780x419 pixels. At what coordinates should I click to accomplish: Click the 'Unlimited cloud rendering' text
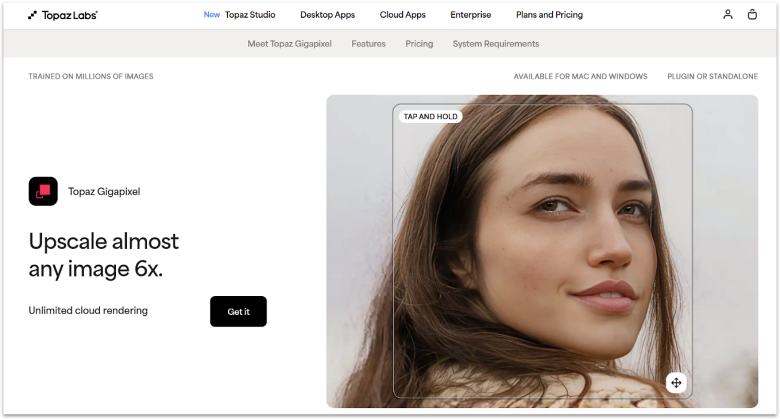(88, 311)
